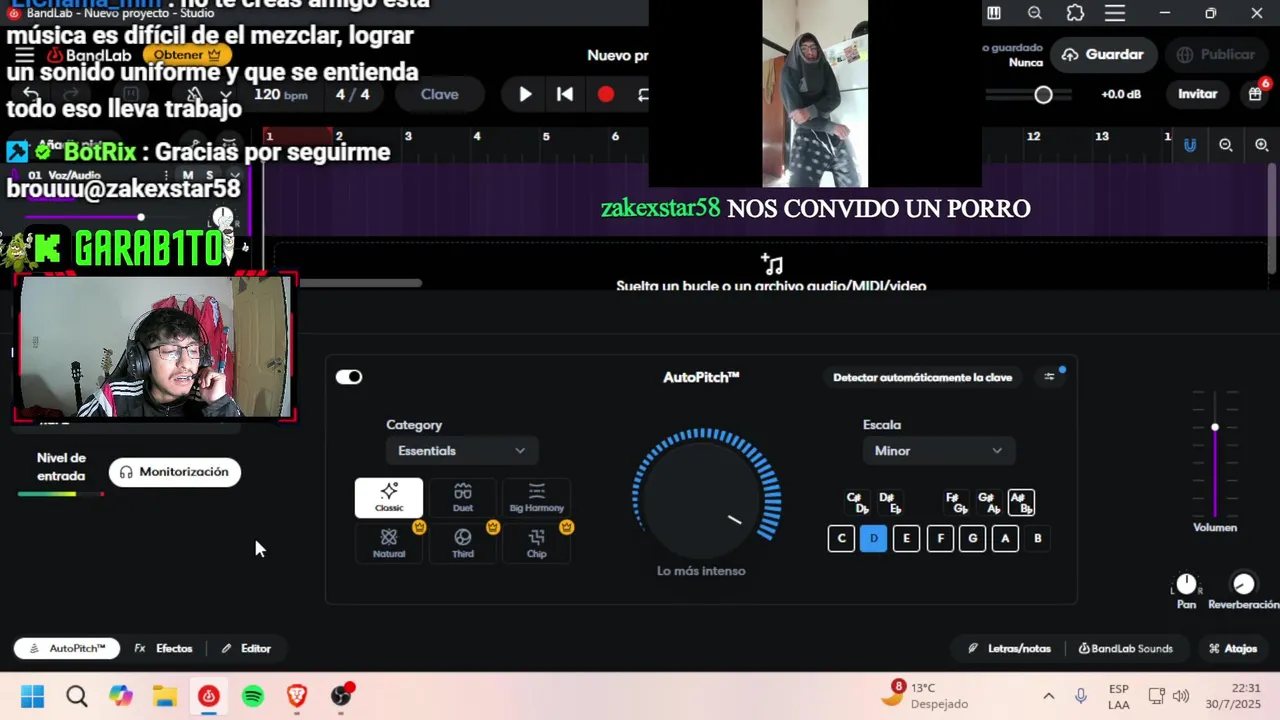Return to the start of the project
Image resolution: width=1280 pixels, height=720 pixels.
pyautogui.click(x=565, y=94)
